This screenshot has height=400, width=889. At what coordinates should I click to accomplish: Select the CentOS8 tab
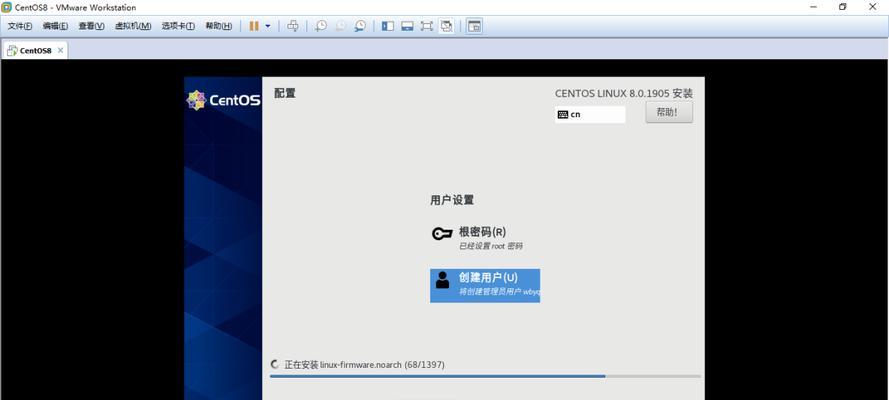pos(35,50)
